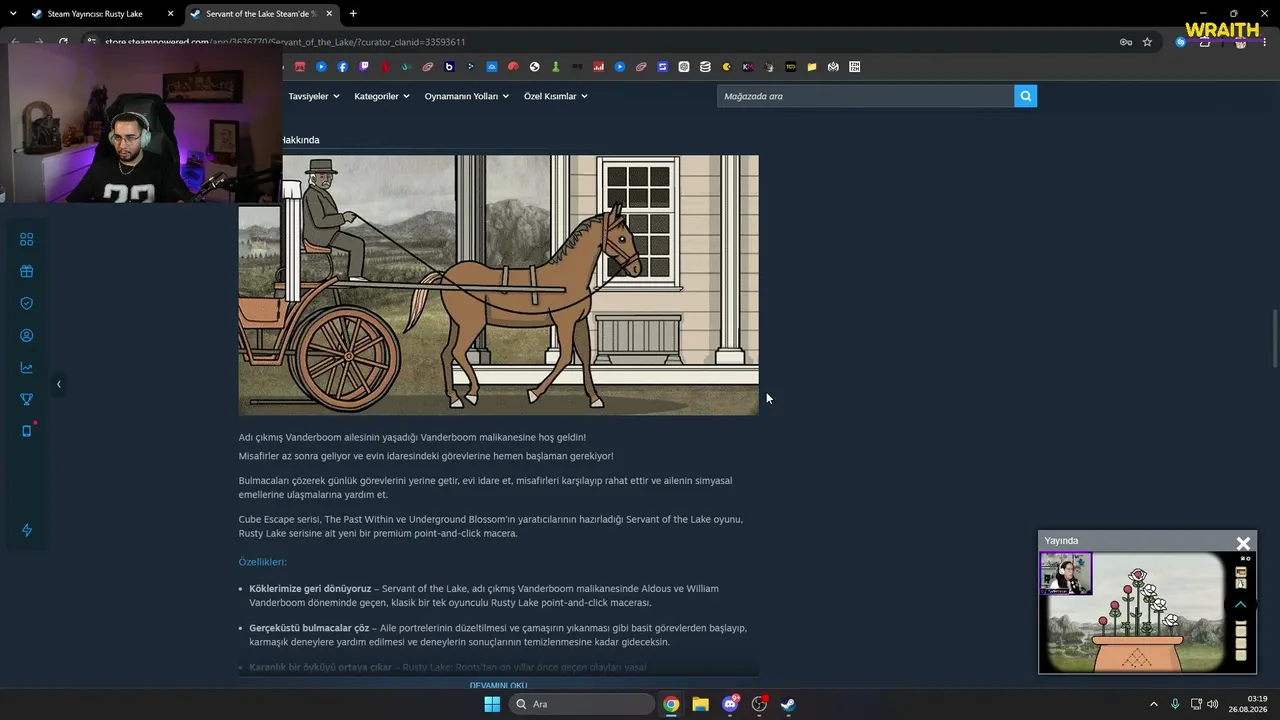Open Steam from the taskbar
The image size is (1280, 720).
pos(788,704)
